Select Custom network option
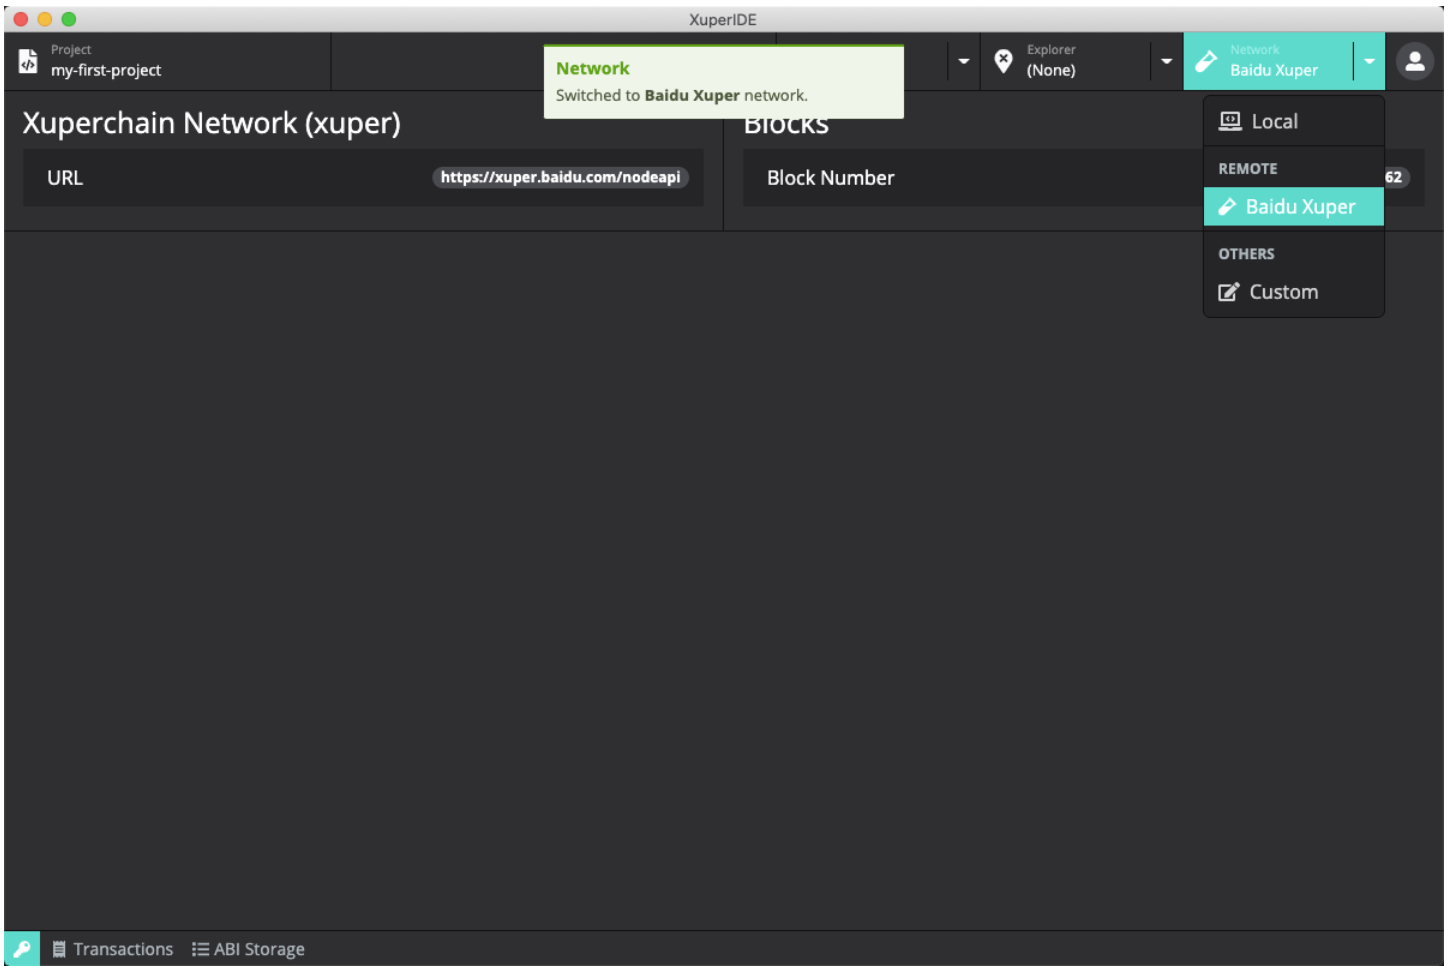 click(x=1294, y=292)
